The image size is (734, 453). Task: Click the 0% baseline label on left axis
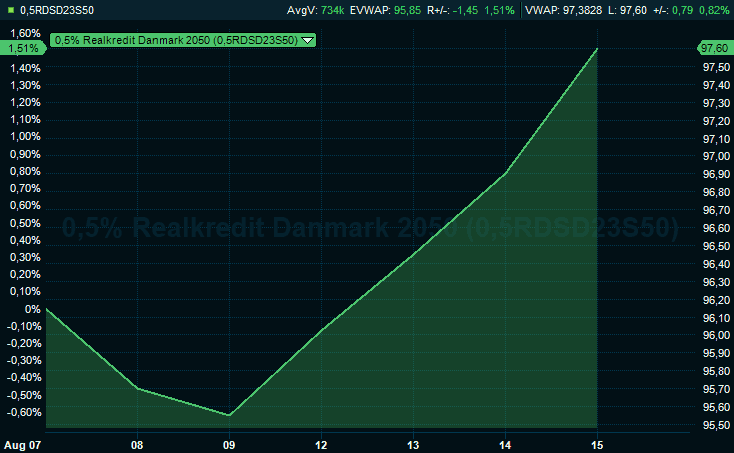coord(34,309)
